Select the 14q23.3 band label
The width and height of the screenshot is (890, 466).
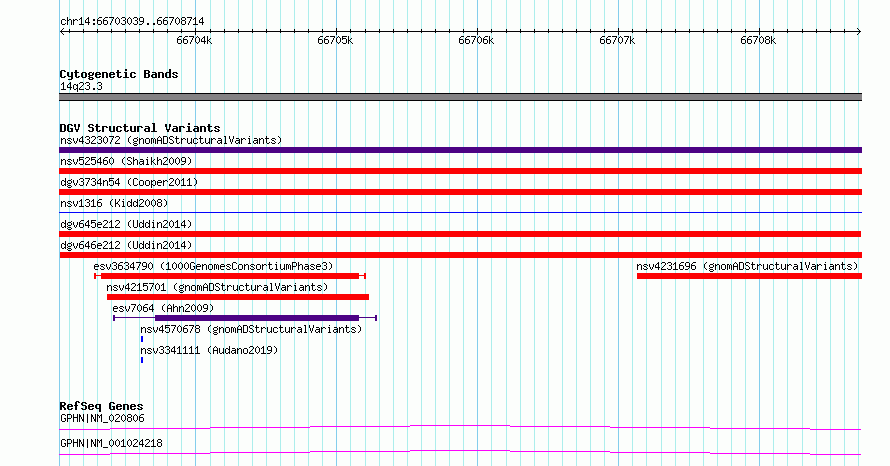pos(81,86)
